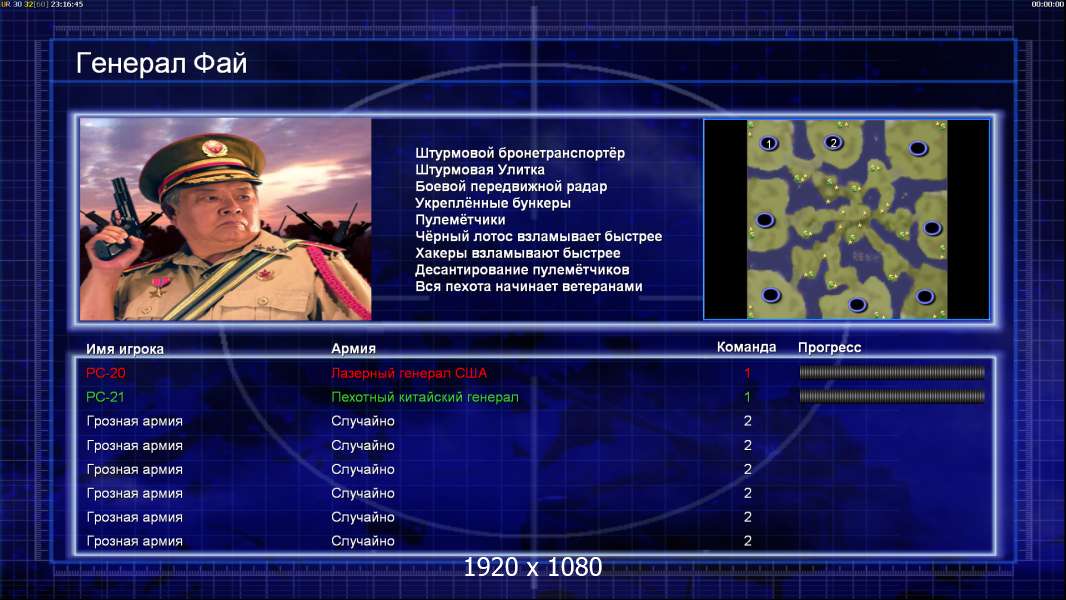Viewport: 1066px width, 600px height.
Task: Click the 'Имя игрока' column header
Action: (x=125, y=349)
